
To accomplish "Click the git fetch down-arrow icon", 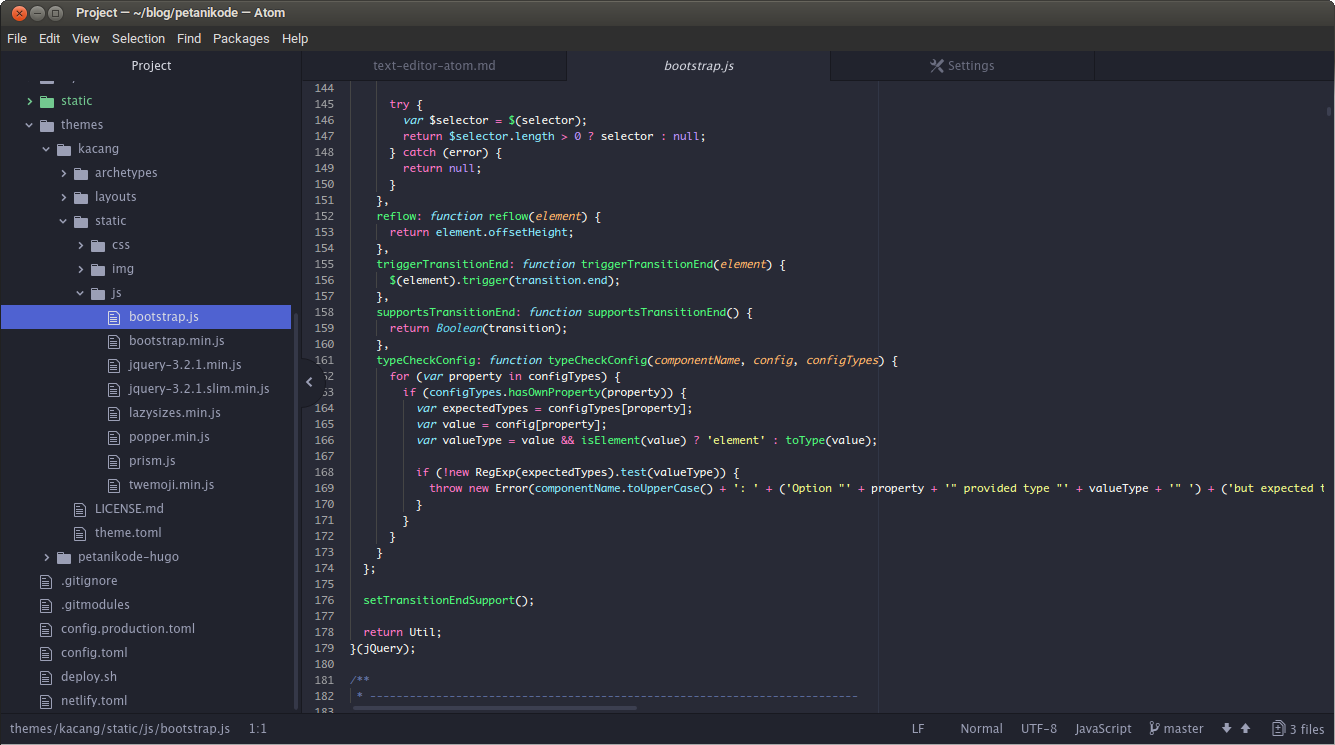I will coord(1227,729).
